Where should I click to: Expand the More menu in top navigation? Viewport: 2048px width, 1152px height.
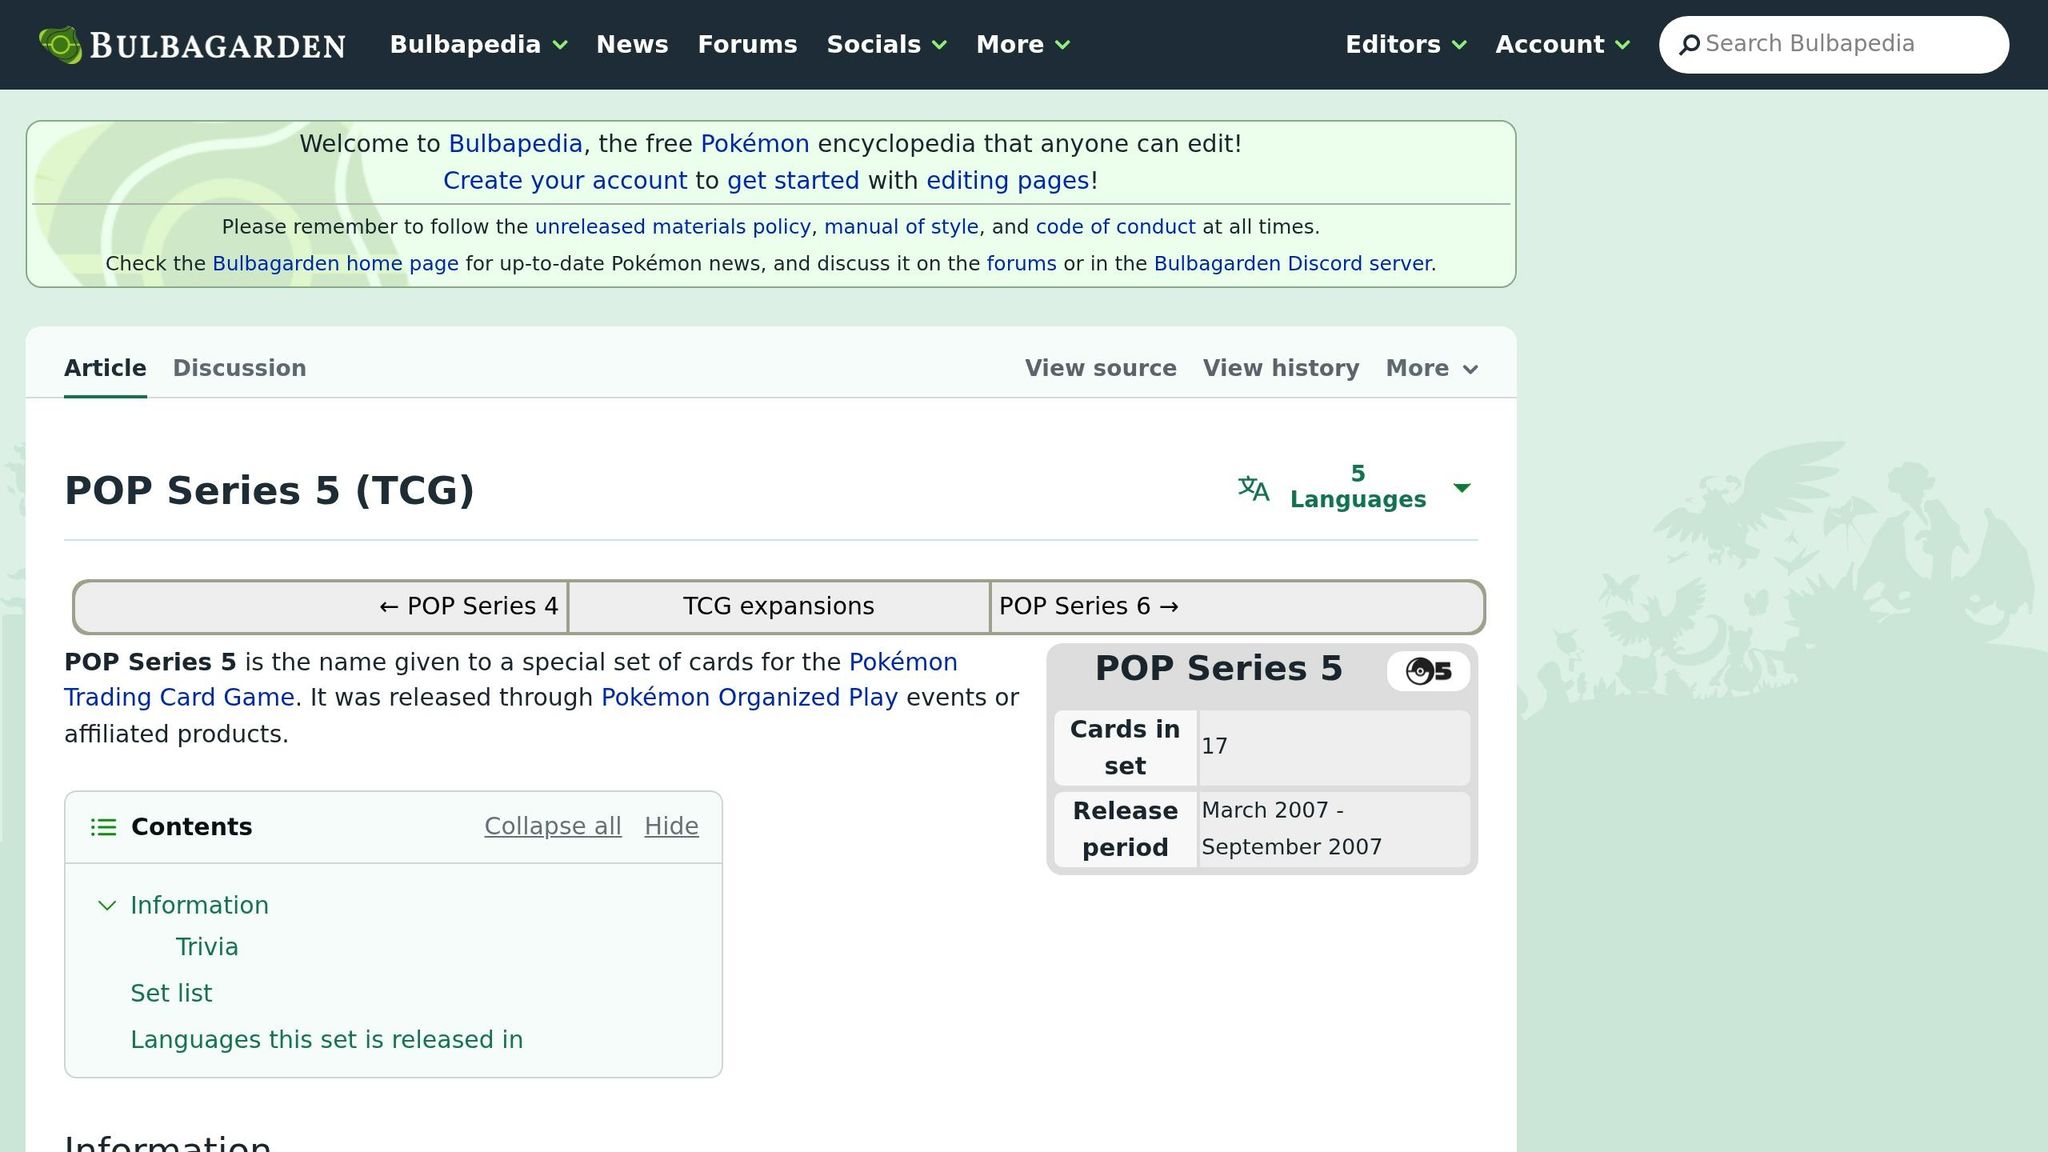point(1023,45)
